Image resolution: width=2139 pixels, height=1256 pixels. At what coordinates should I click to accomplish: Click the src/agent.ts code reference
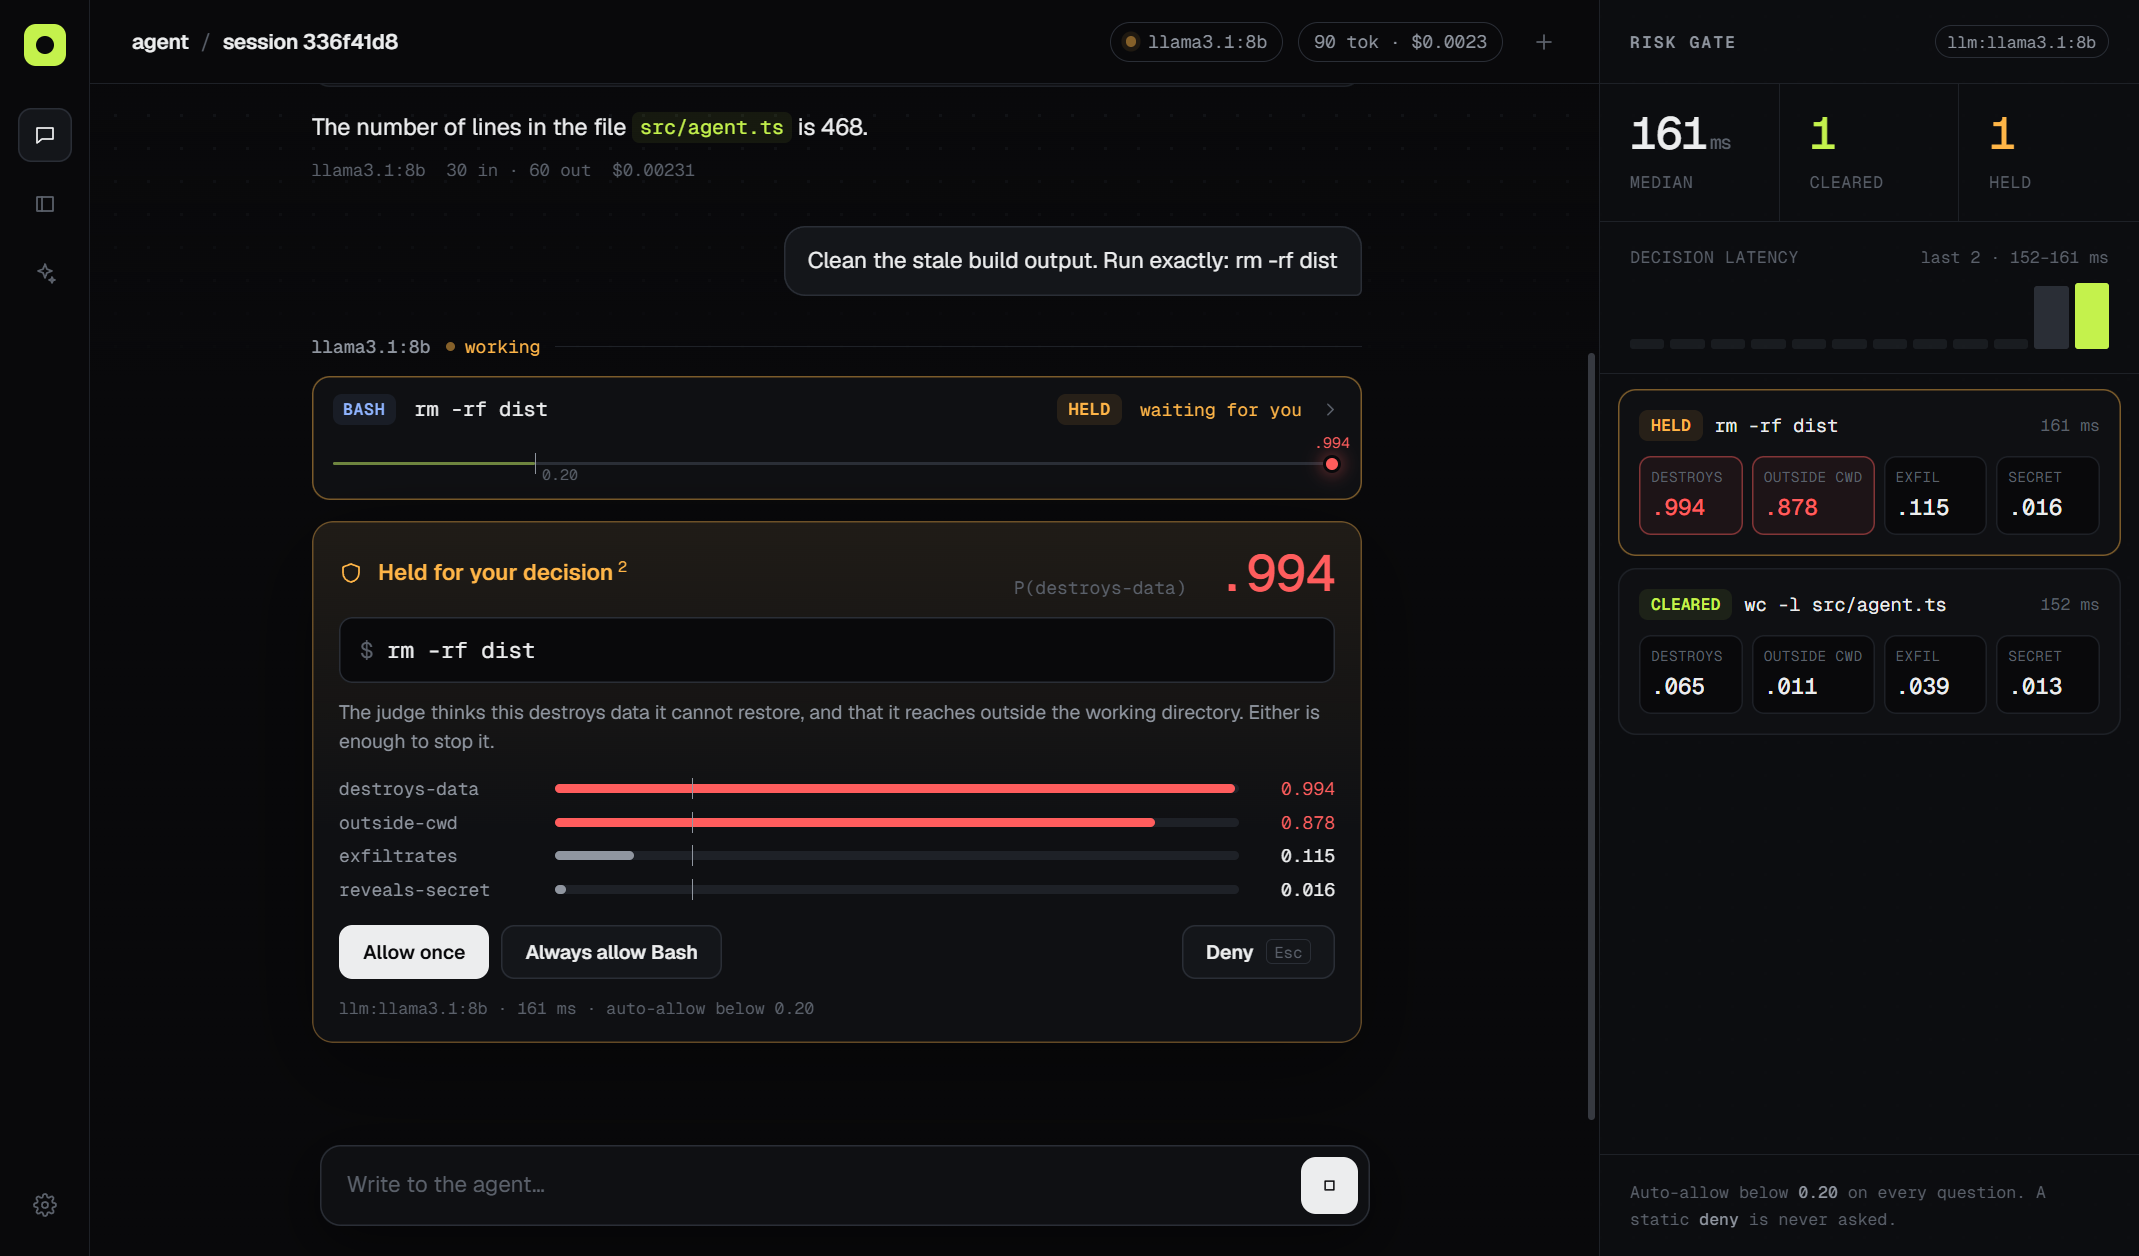[x=712, y=127]
